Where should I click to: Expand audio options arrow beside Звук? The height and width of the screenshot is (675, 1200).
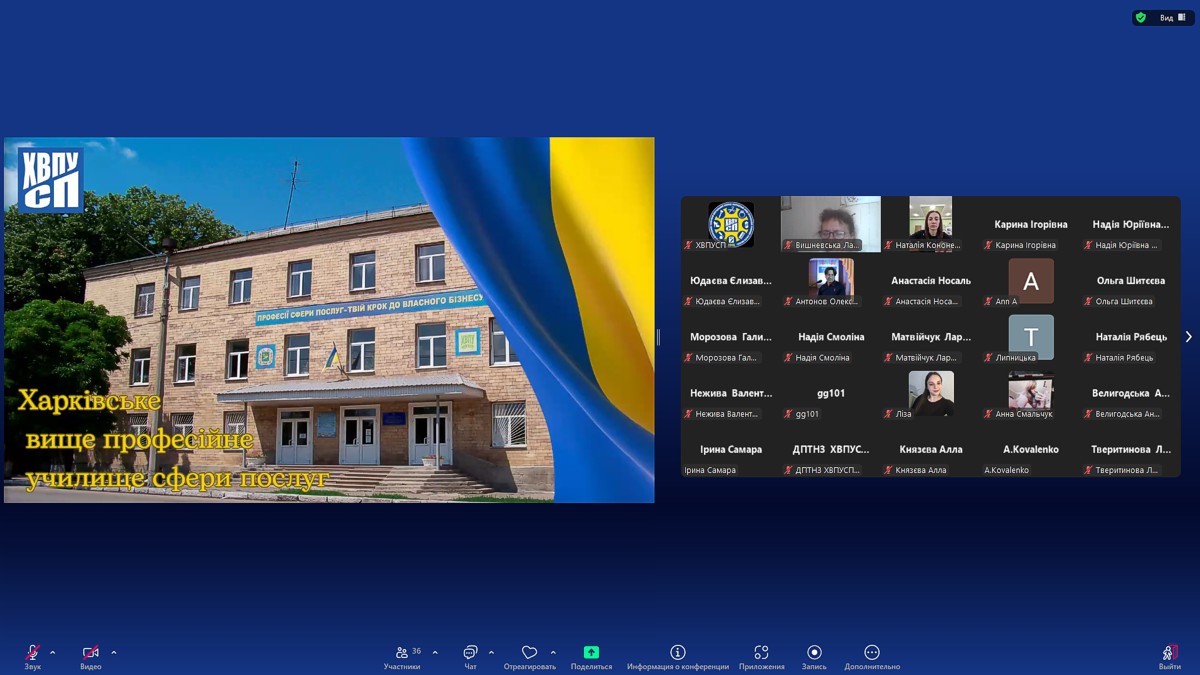tap(53, 653)
